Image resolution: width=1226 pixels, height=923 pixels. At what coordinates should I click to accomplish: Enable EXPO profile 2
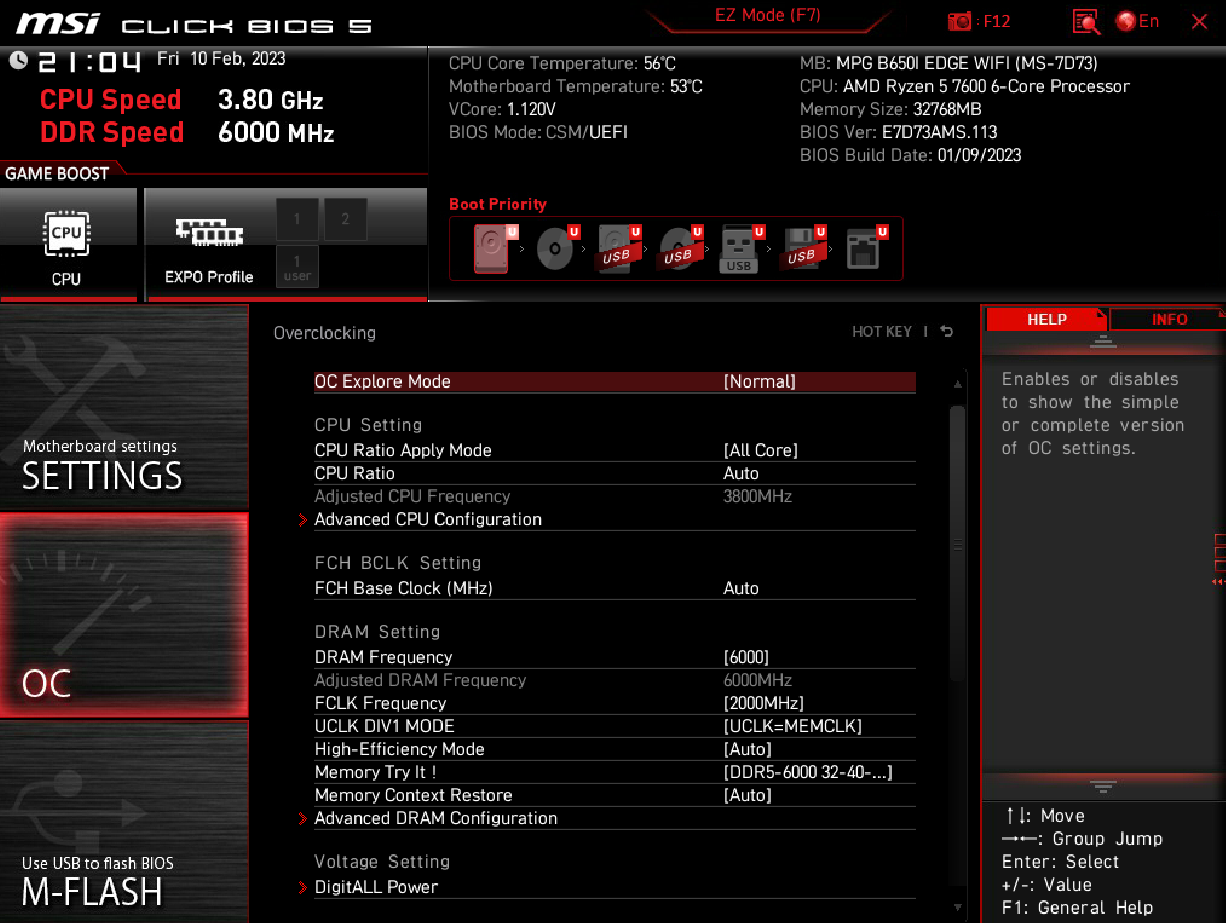(345, 219)
